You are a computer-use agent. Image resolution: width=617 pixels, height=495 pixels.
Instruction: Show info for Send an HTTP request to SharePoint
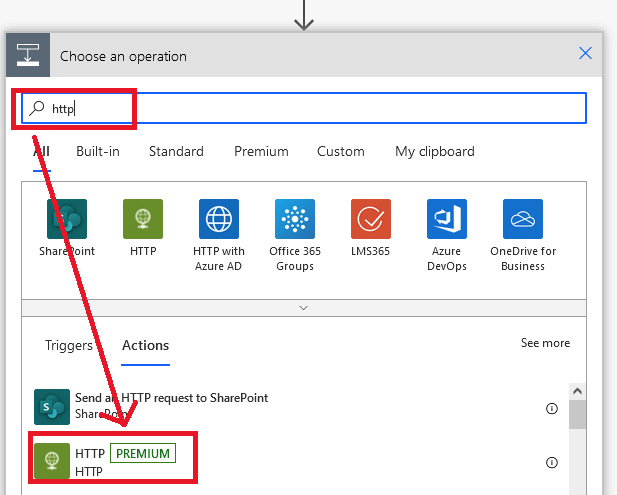(551, 408)
